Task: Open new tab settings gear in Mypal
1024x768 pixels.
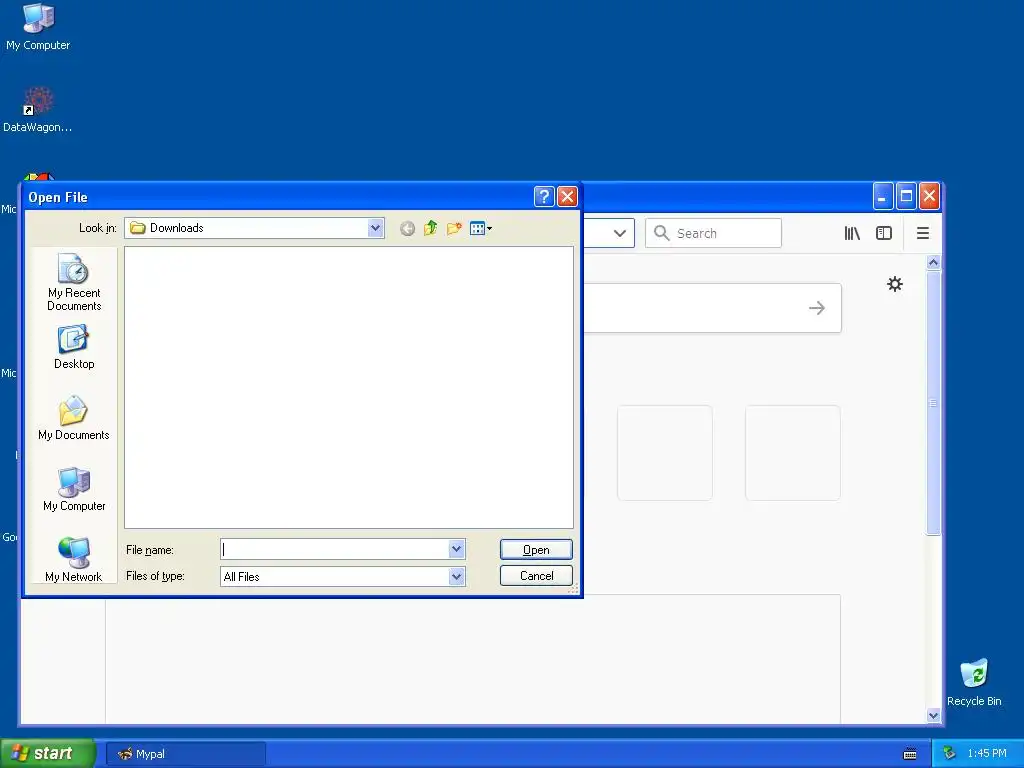Action: click(x=895, y=284)
